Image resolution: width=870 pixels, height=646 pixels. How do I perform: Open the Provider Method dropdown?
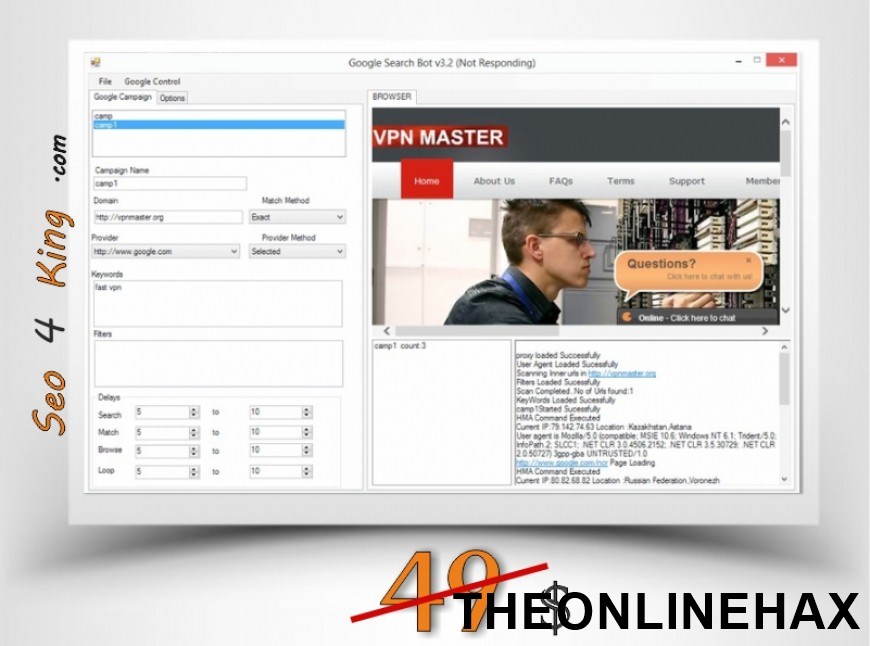pyautogui.click(x=297, y=251)
